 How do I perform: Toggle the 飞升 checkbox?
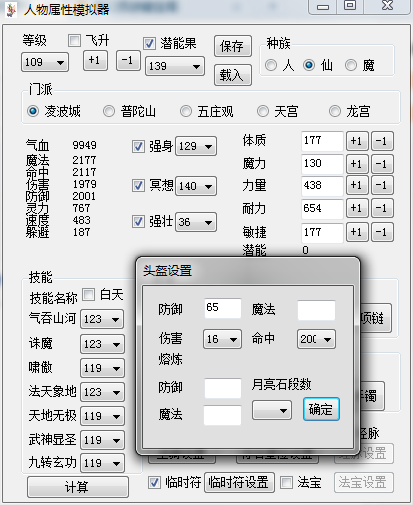tap(74, 41)
